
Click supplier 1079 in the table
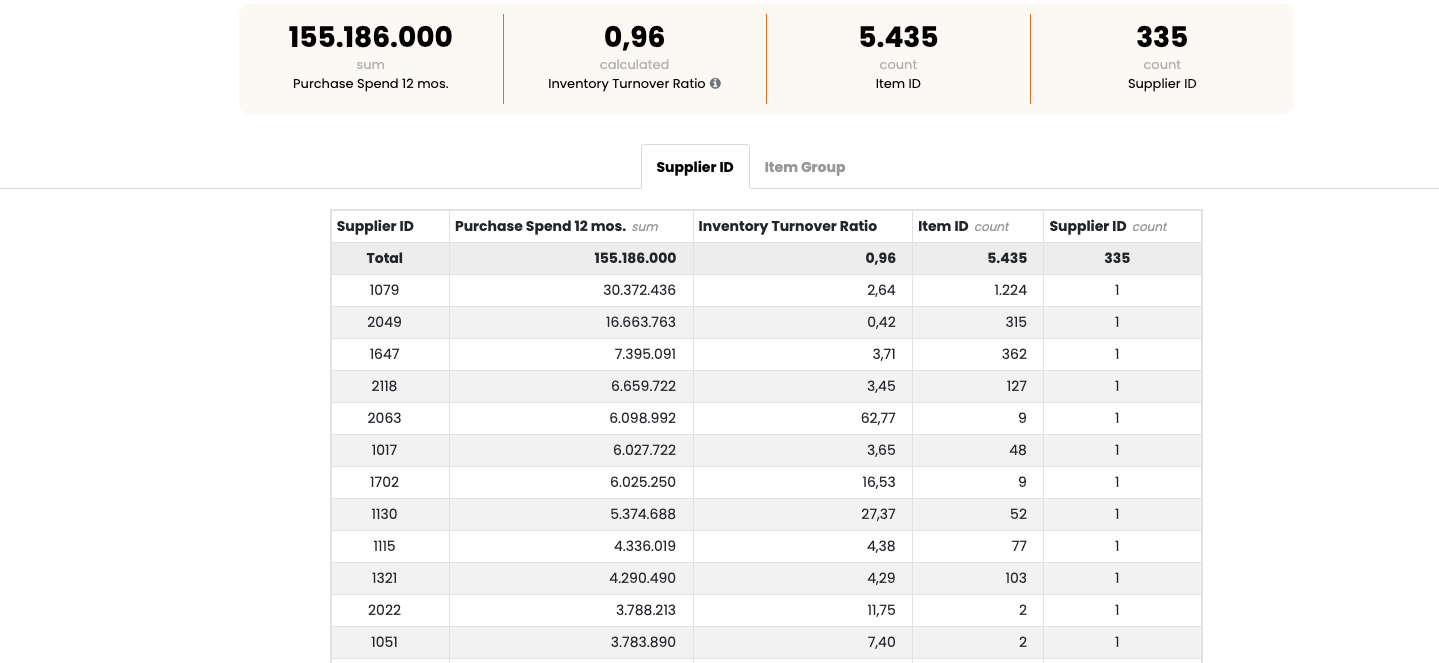(x=384, y=290)
